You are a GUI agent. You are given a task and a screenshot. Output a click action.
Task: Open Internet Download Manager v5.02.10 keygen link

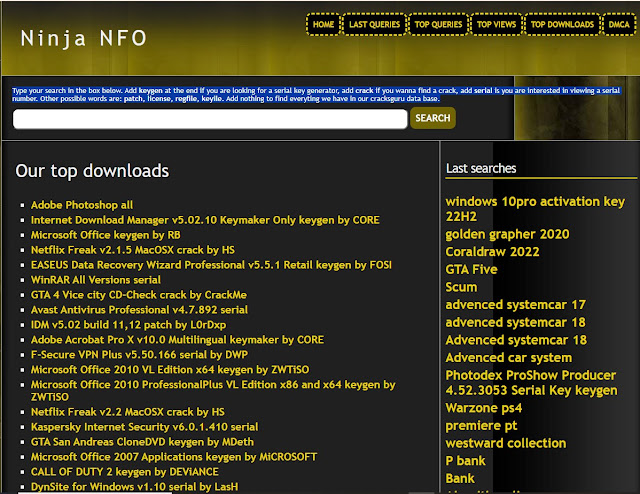(x=205, y=220)
